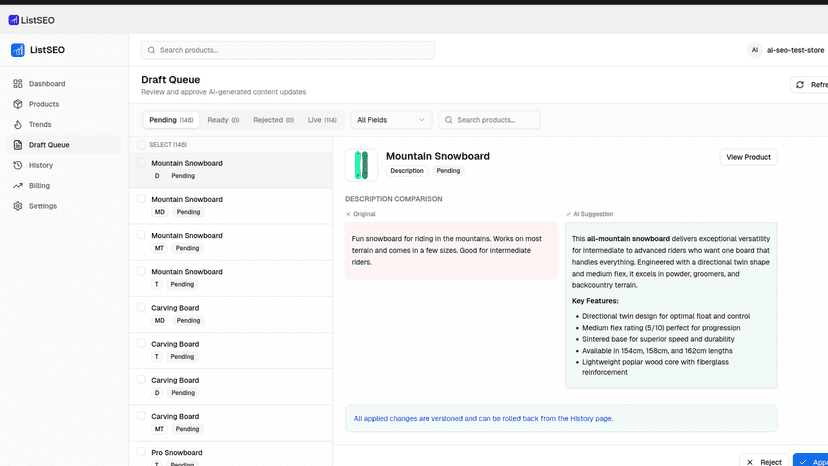828x466 pixels.
Task: Check the Mountain Snowboard row tagged MT
Action: pyautogui.click(x=141, y=235)
